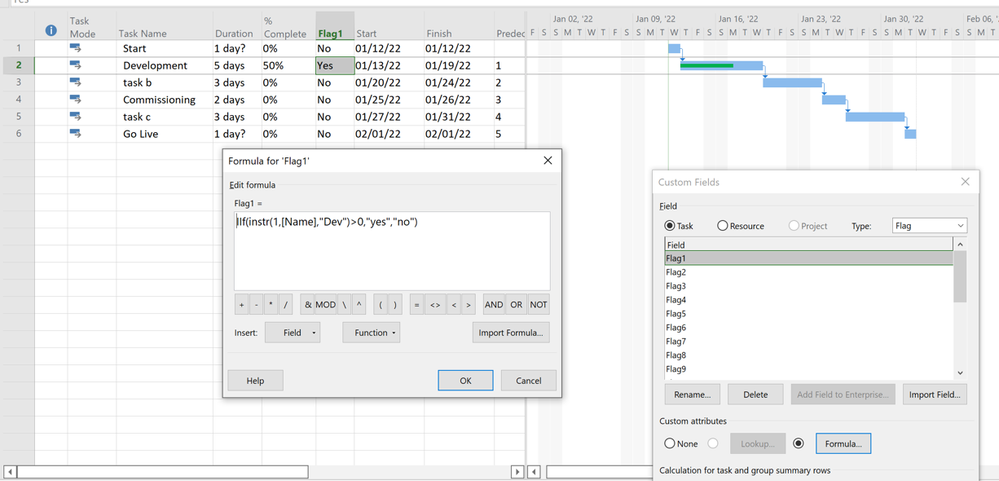Insert the caret exponent operator
The height and width of the screenshot is (481, 999).
359,305
